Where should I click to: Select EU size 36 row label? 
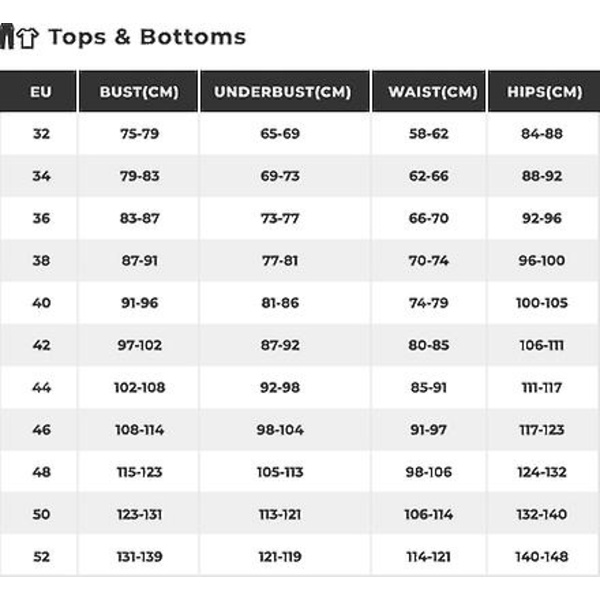coord(40,218)
